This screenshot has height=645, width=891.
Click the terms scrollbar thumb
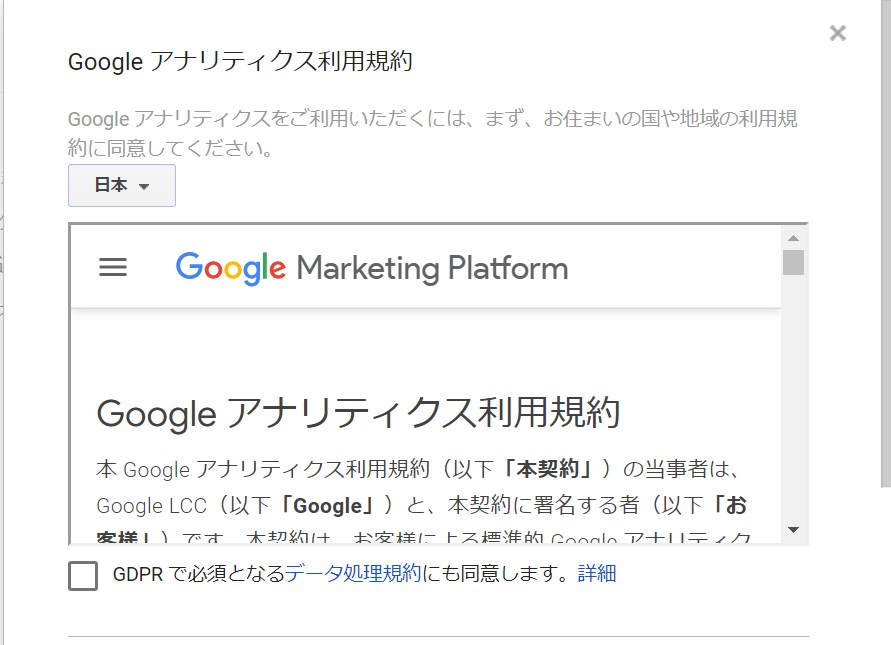point(793,262)
